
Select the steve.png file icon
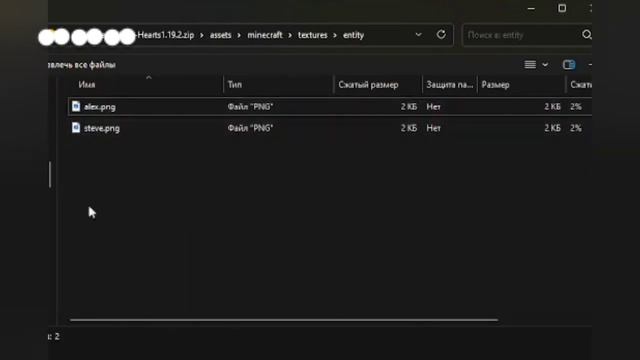click(76, 128)
